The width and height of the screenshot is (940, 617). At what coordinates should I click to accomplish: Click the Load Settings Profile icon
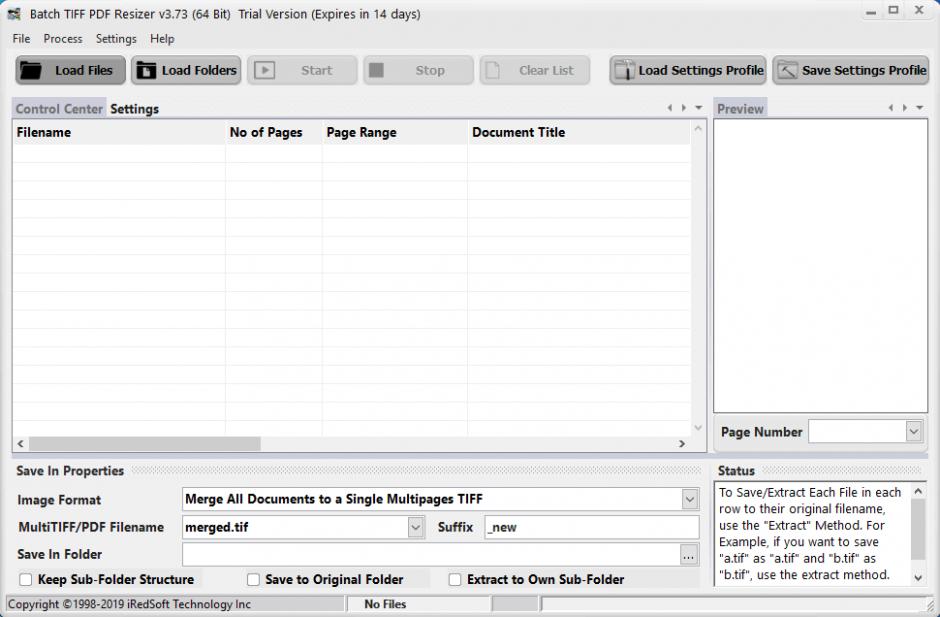pyautogui.click(x=624, y=70)
